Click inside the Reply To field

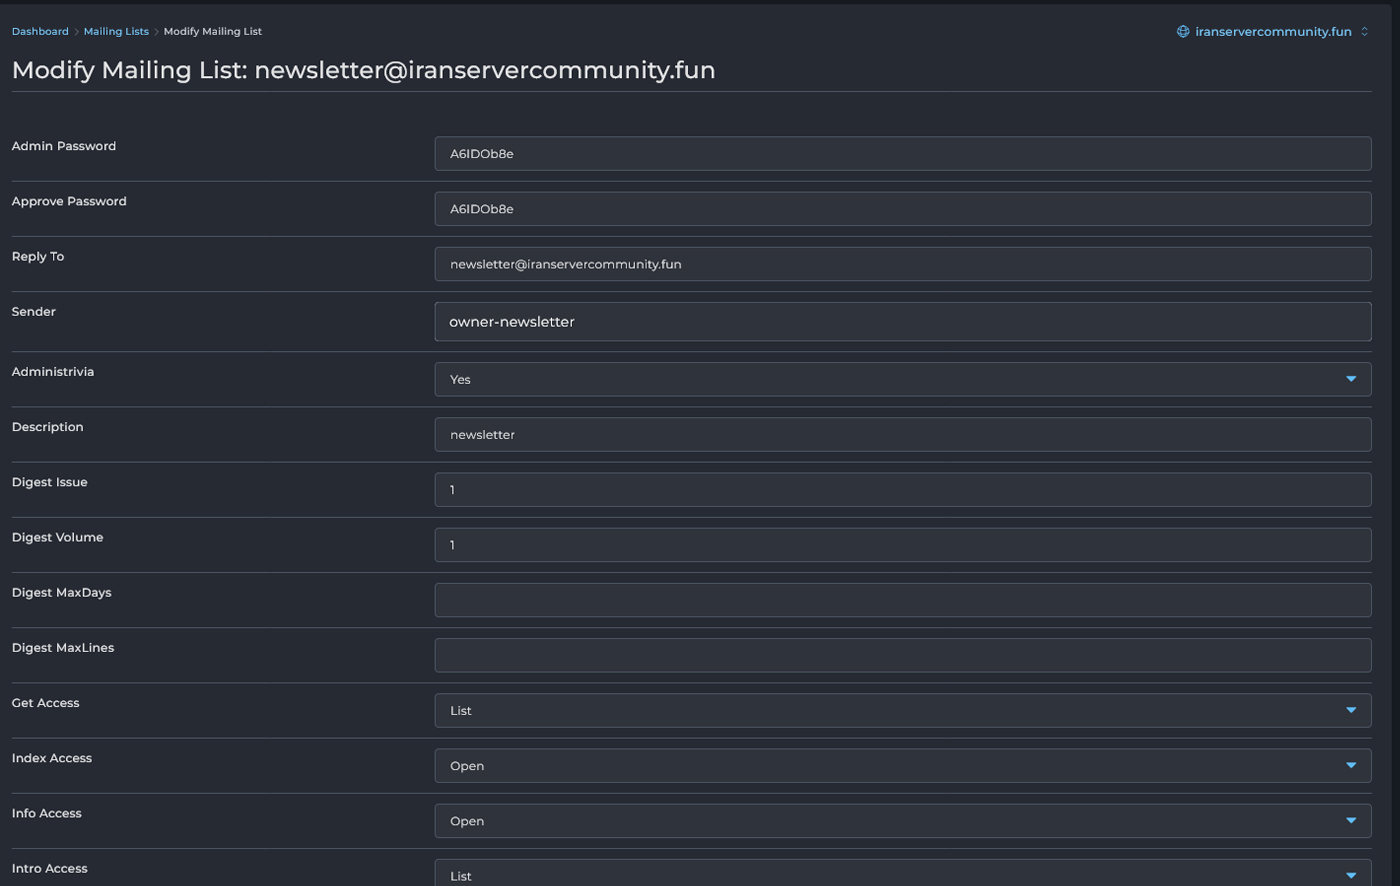[x=900, y=263]
